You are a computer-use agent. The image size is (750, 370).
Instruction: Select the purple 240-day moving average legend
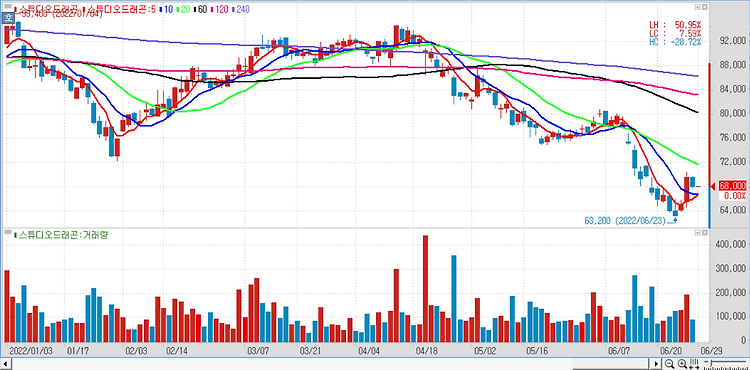241,9
